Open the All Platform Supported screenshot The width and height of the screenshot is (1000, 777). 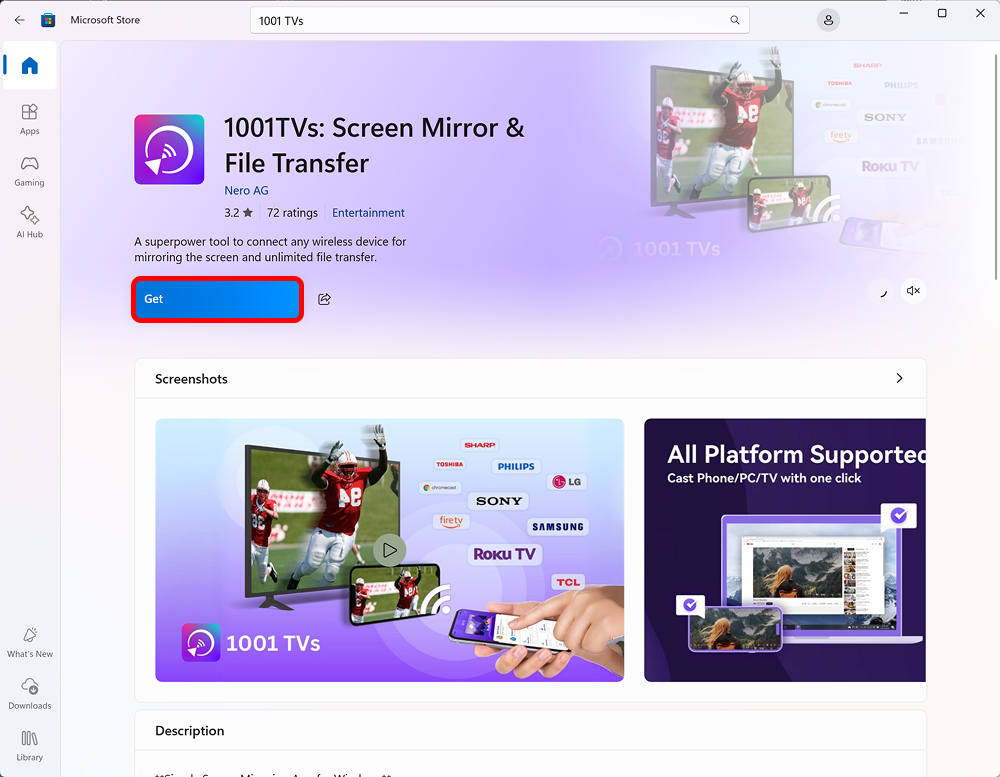click(784, 550)
